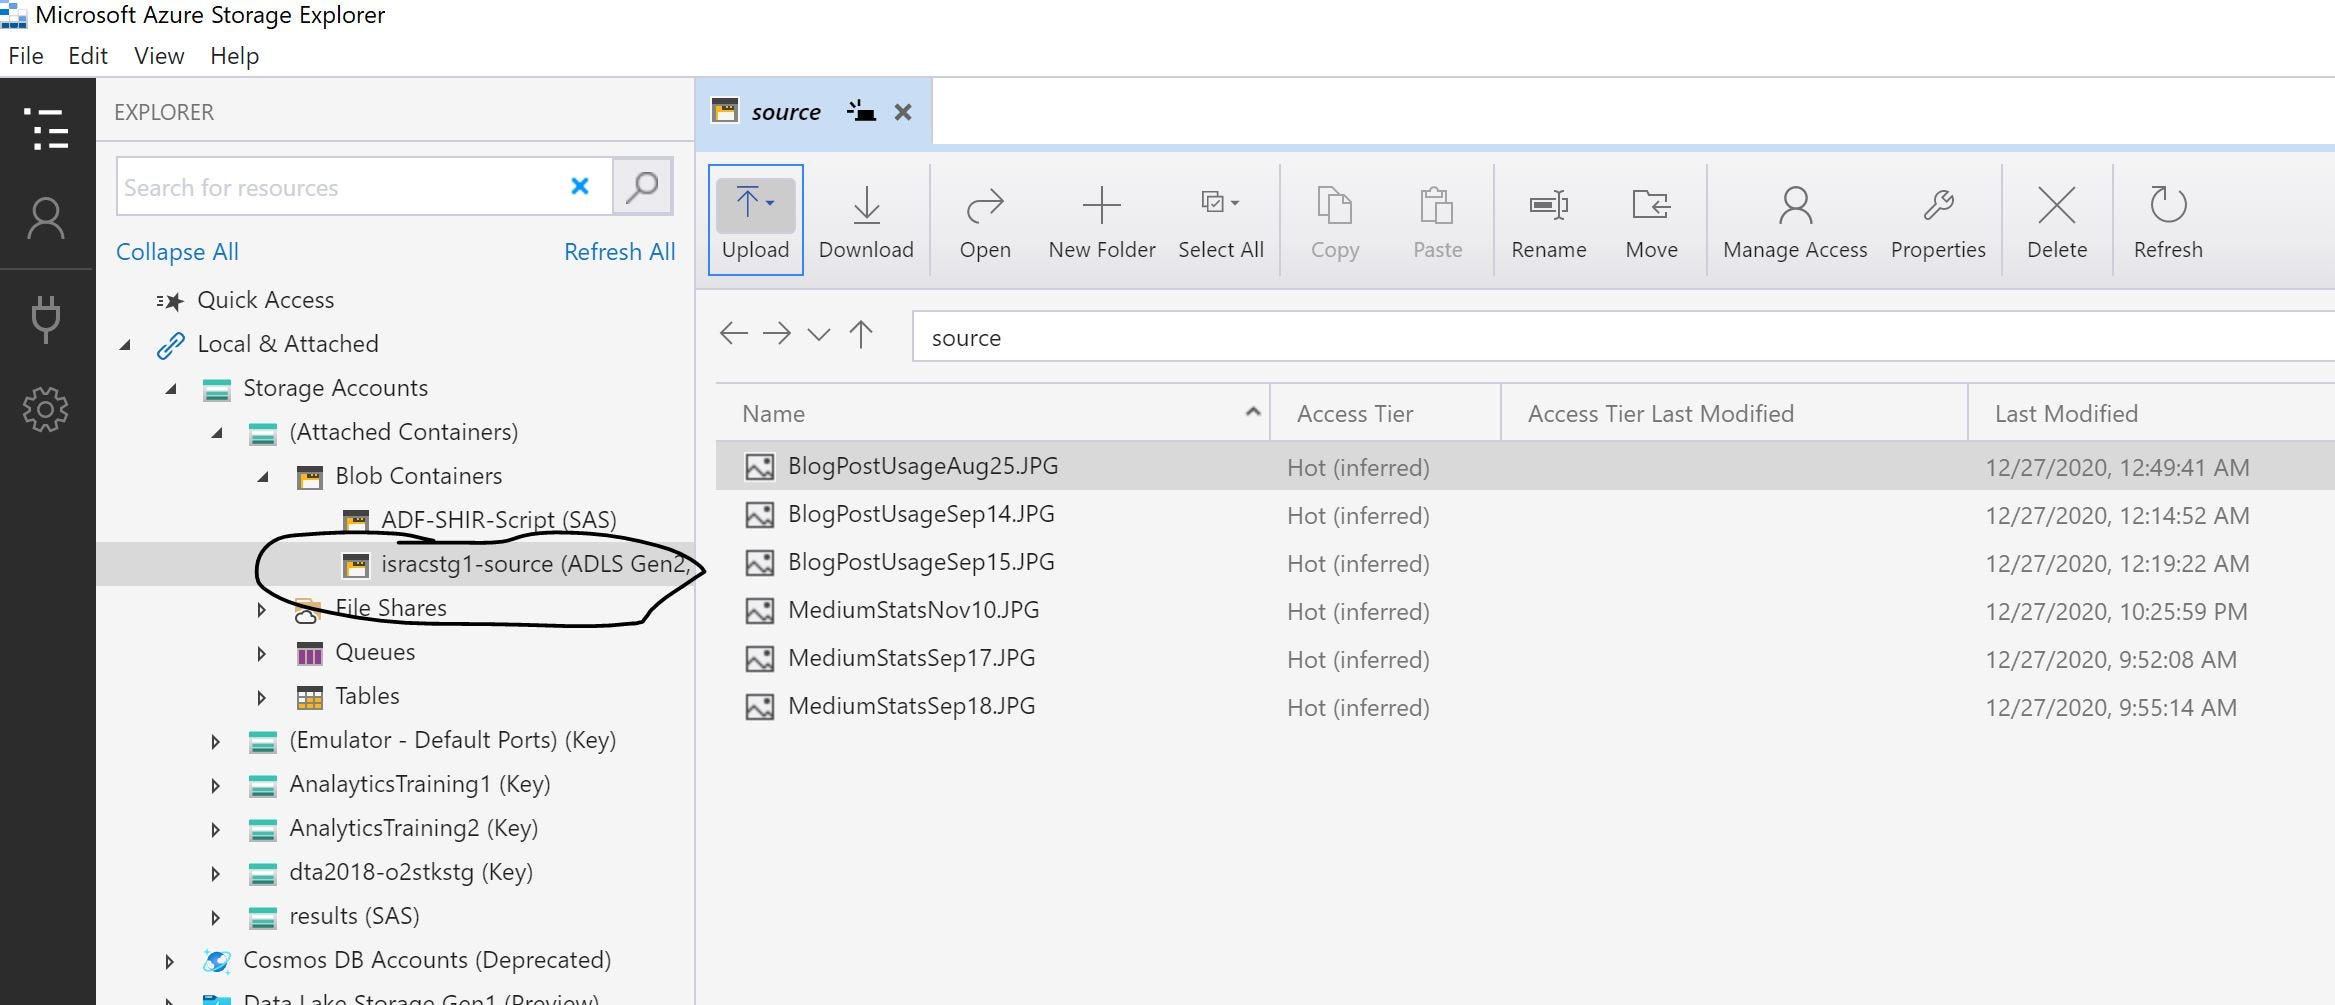2335x1005 pixels.
Task: Open the View menu
Action: click(x=159, y=56)
